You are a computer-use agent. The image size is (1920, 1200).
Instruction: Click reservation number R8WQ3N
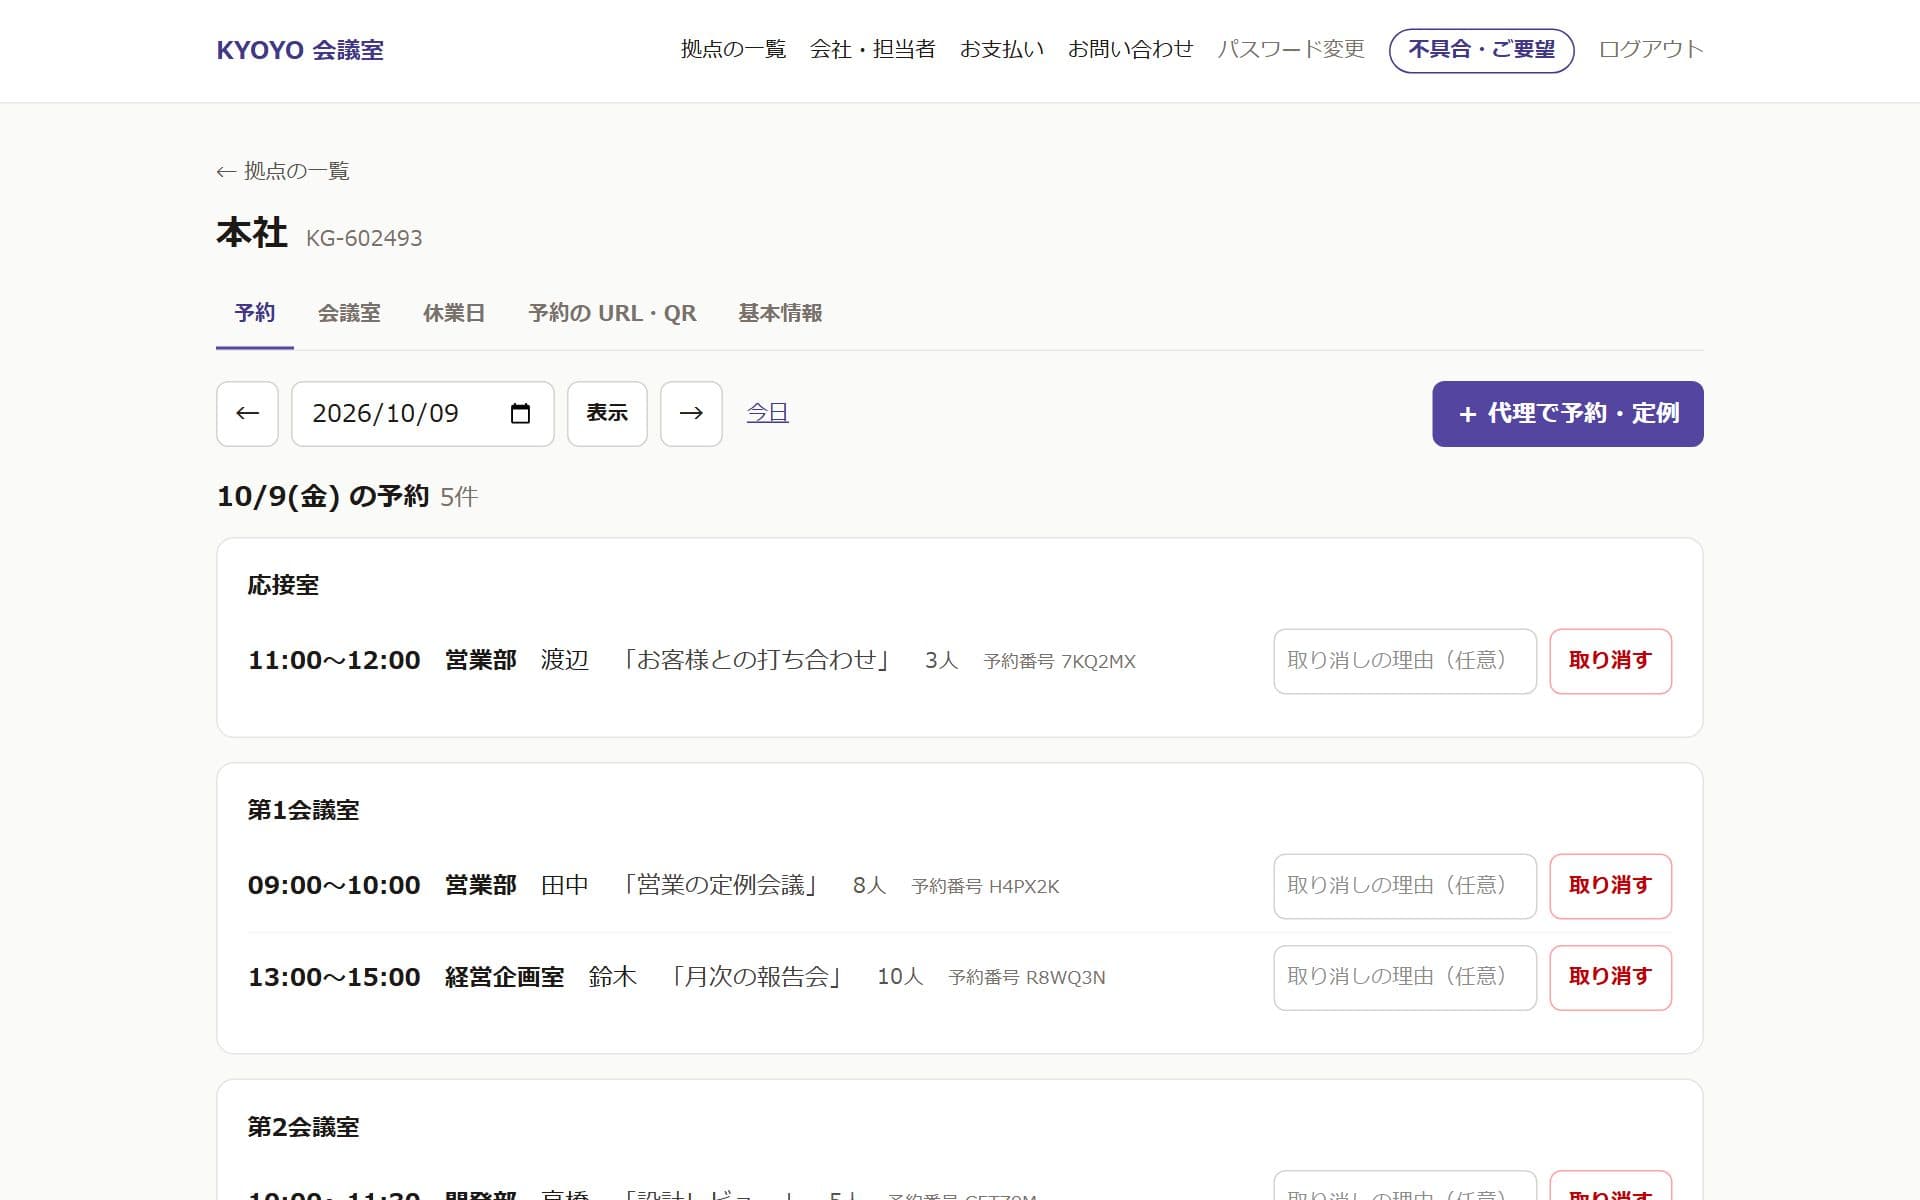pyautogui.click(x=1027, y=977)
